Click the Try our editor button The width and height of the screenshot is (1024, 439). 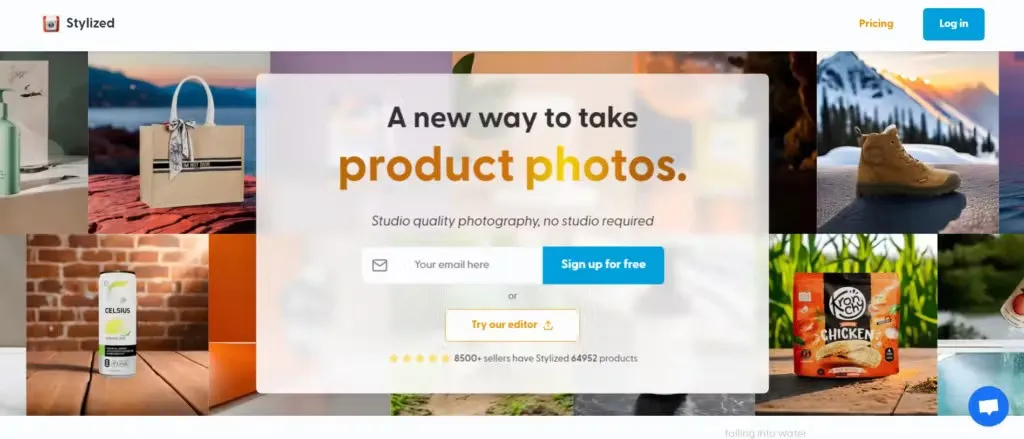[x=512, y=325]
